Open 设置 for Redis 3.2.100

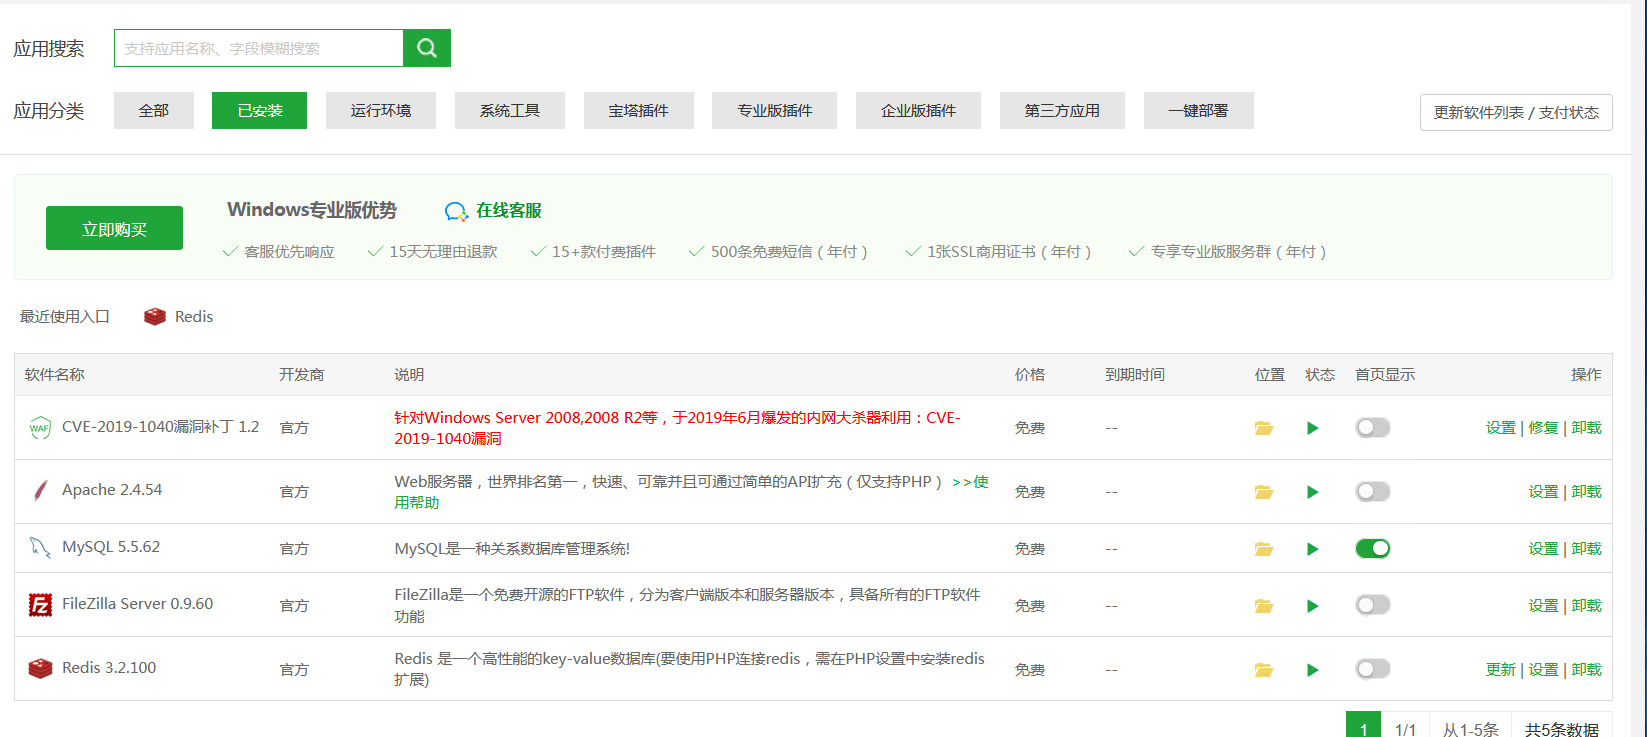click(x=1543, y=670)
